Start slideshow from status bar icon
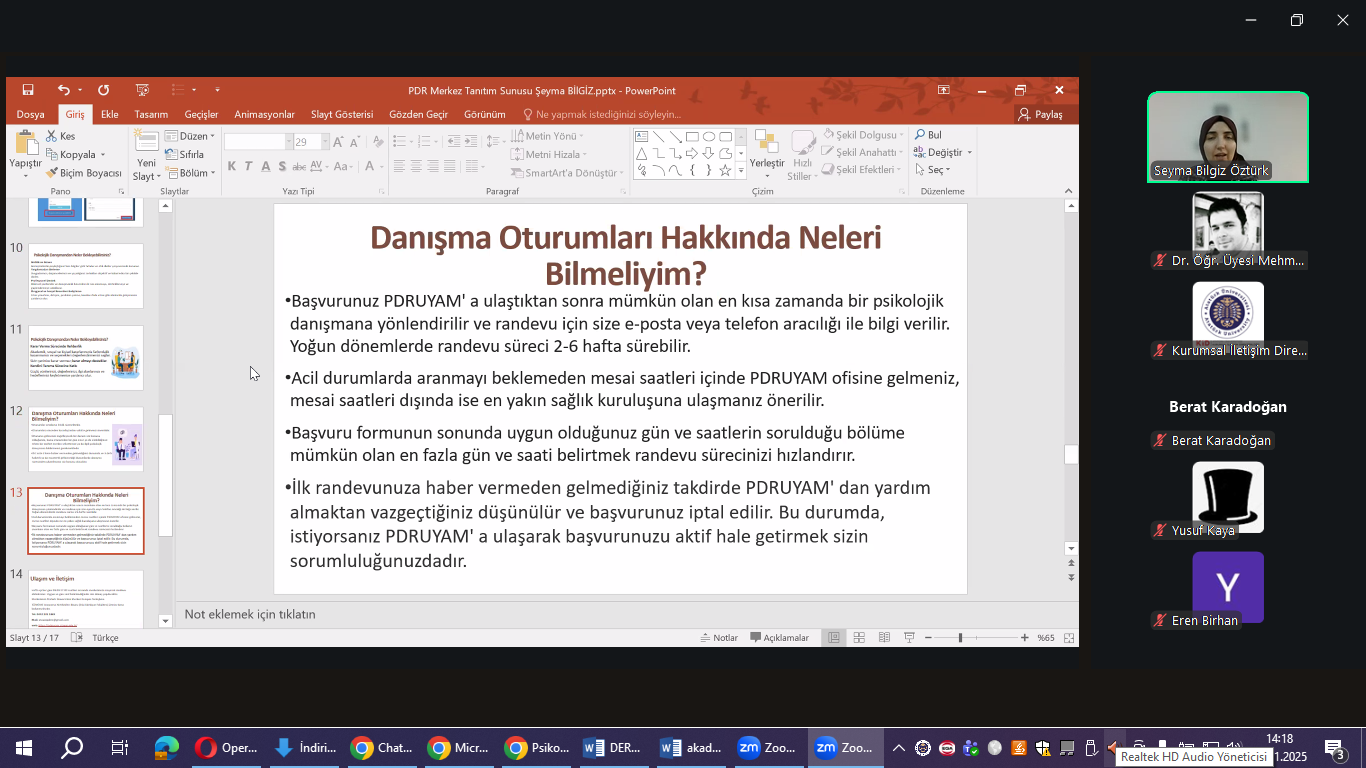 pyautogui.click(x=909, y=638)
